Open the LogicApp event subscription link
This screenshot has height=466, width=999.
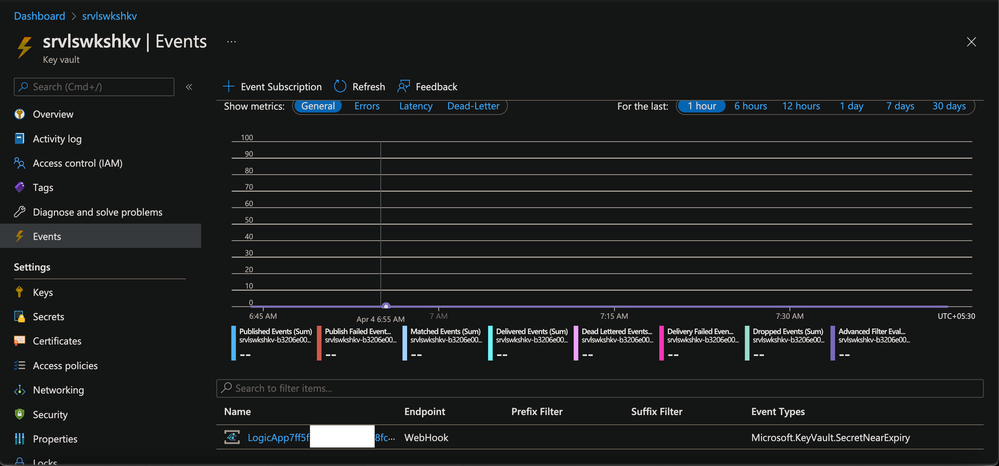coord(320,438)
